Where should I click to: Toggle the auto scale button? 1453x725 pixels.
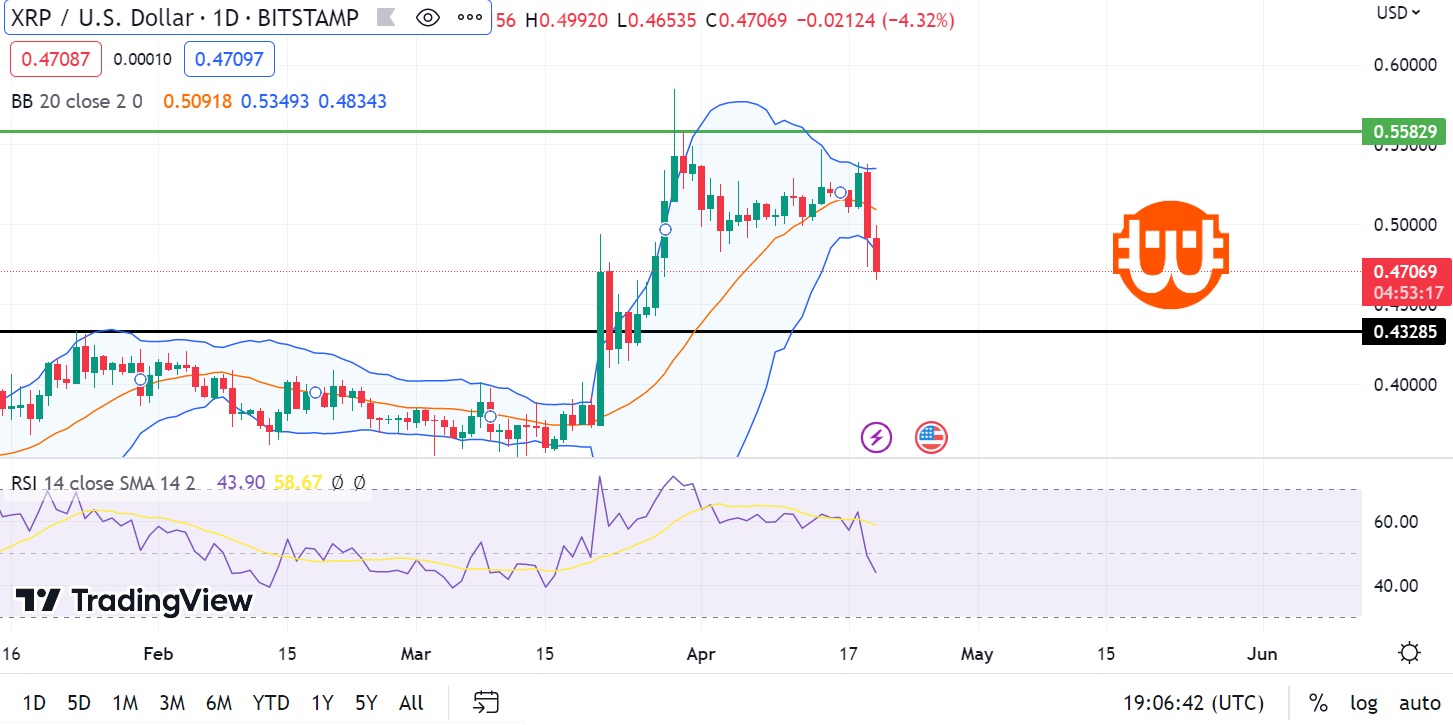[x=1419, y=703]
